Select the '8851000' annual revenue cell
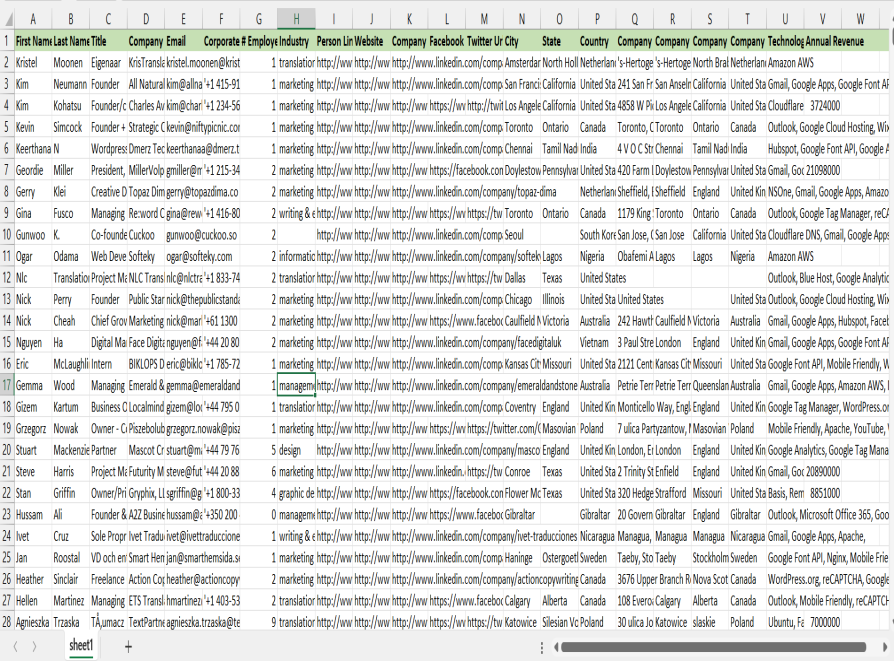 pos(823,493)
